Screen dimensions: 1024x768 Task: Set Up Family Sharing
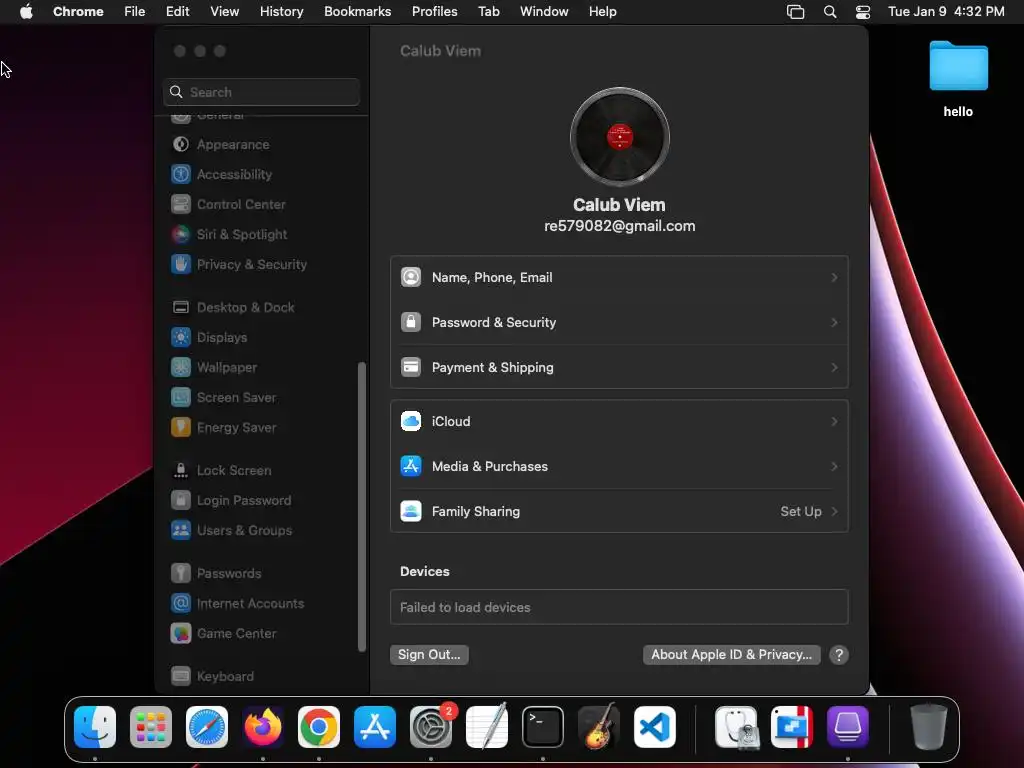click(x=619, y=512)
